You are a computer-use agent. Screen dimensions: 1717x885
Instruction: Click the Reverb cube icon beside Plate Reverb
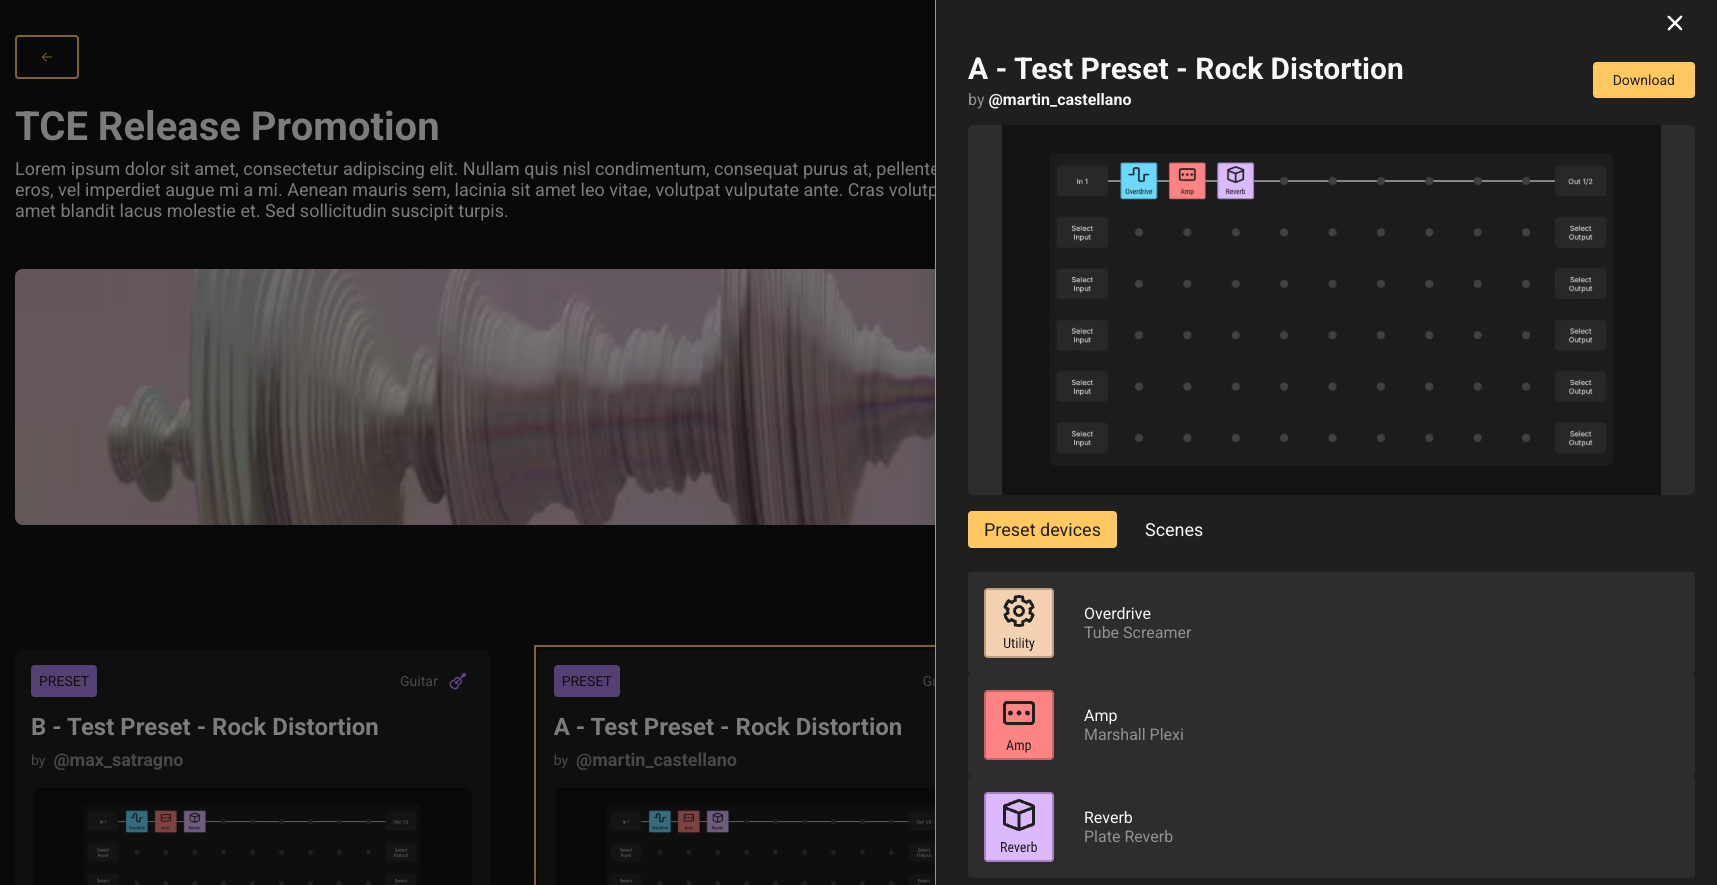[1018, 827]
